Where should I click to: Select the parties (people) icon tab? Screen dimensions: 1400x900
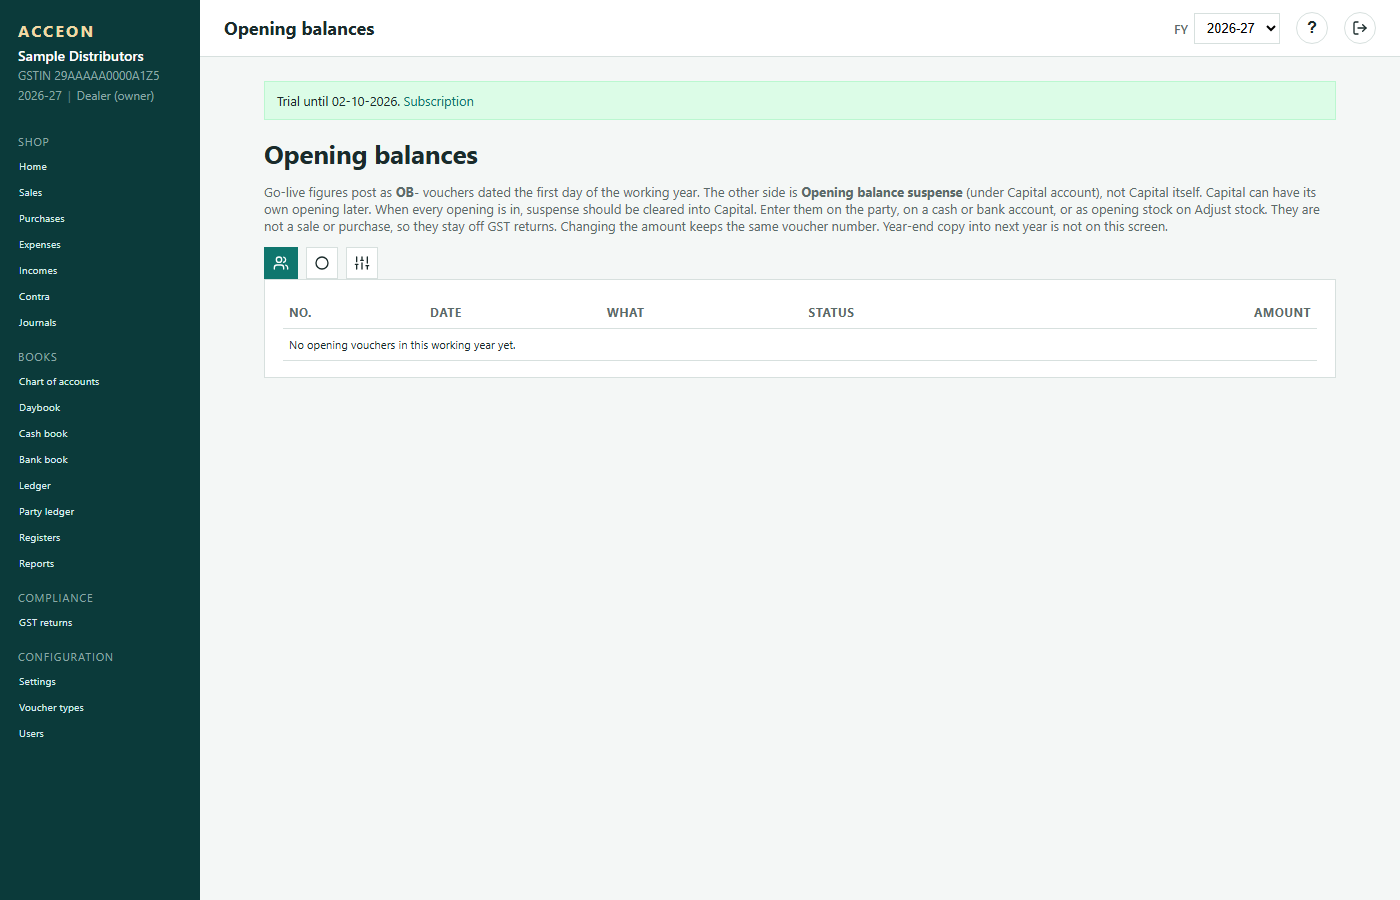coord(281,263)
